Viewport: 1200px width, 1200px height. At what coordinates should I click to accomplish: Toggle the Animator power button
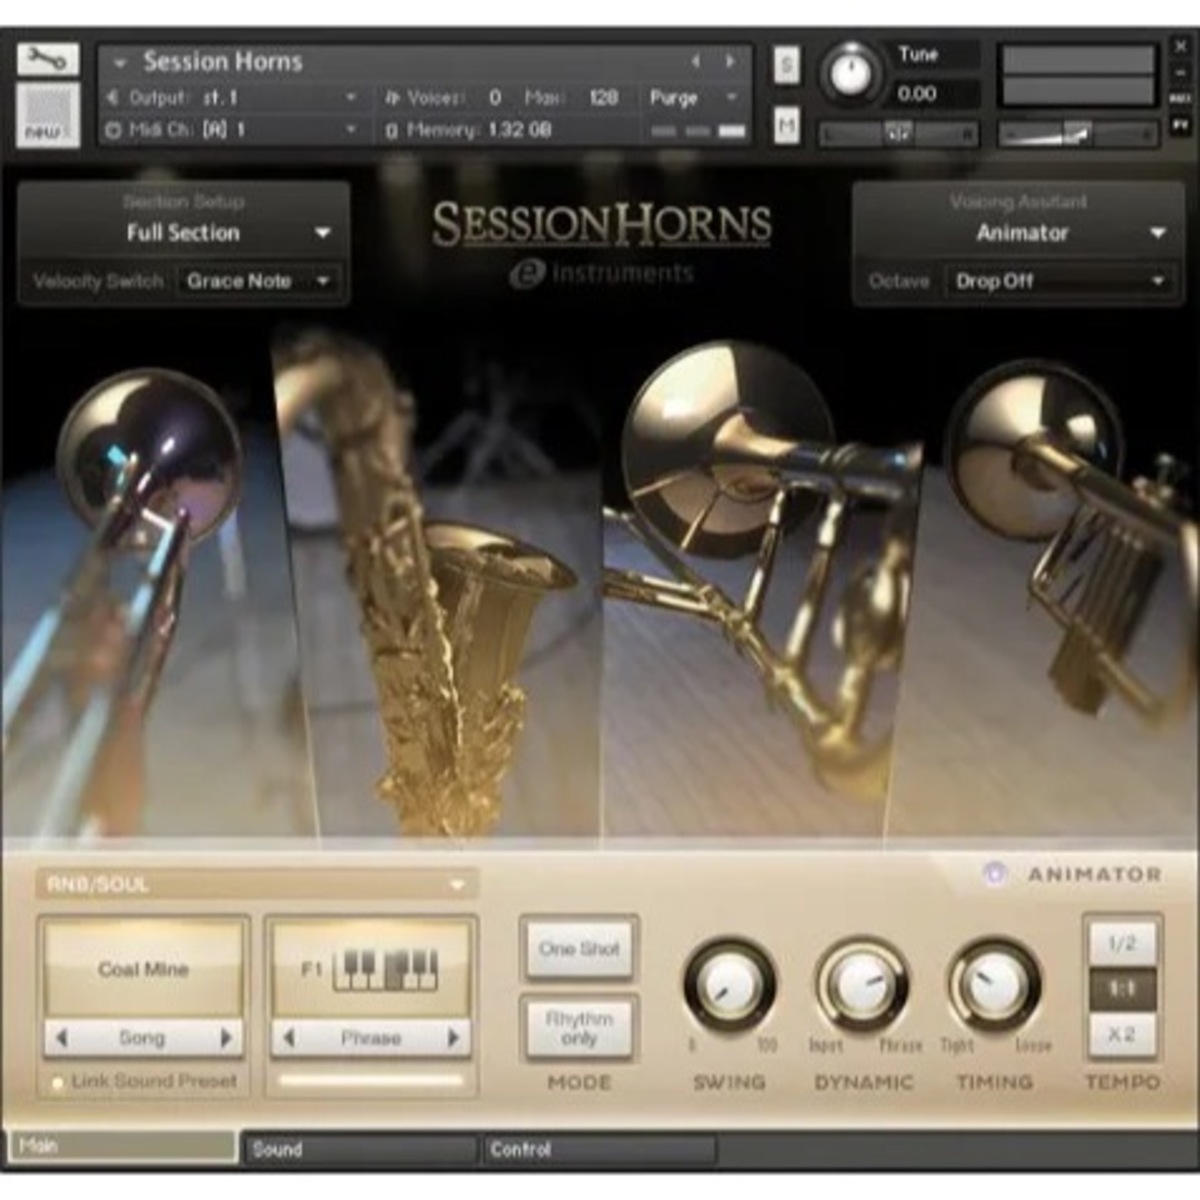[x=994, y=874]
